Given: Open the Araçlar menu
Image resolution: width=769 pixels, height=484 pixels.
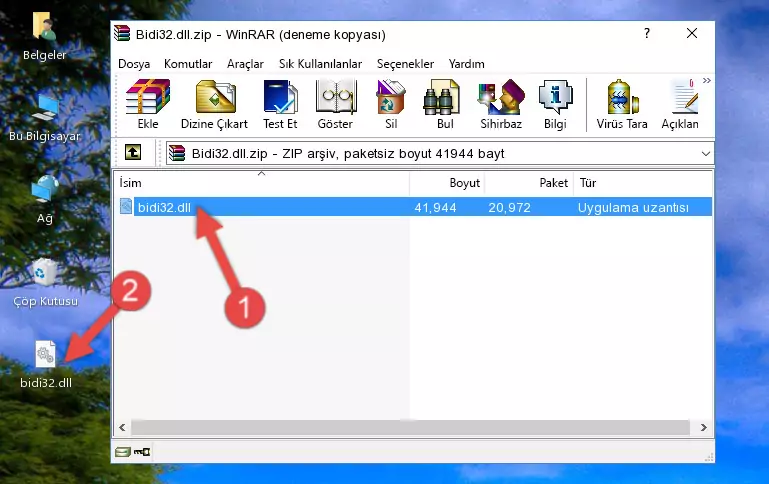Looking at the screenshot, I should 245,64.
